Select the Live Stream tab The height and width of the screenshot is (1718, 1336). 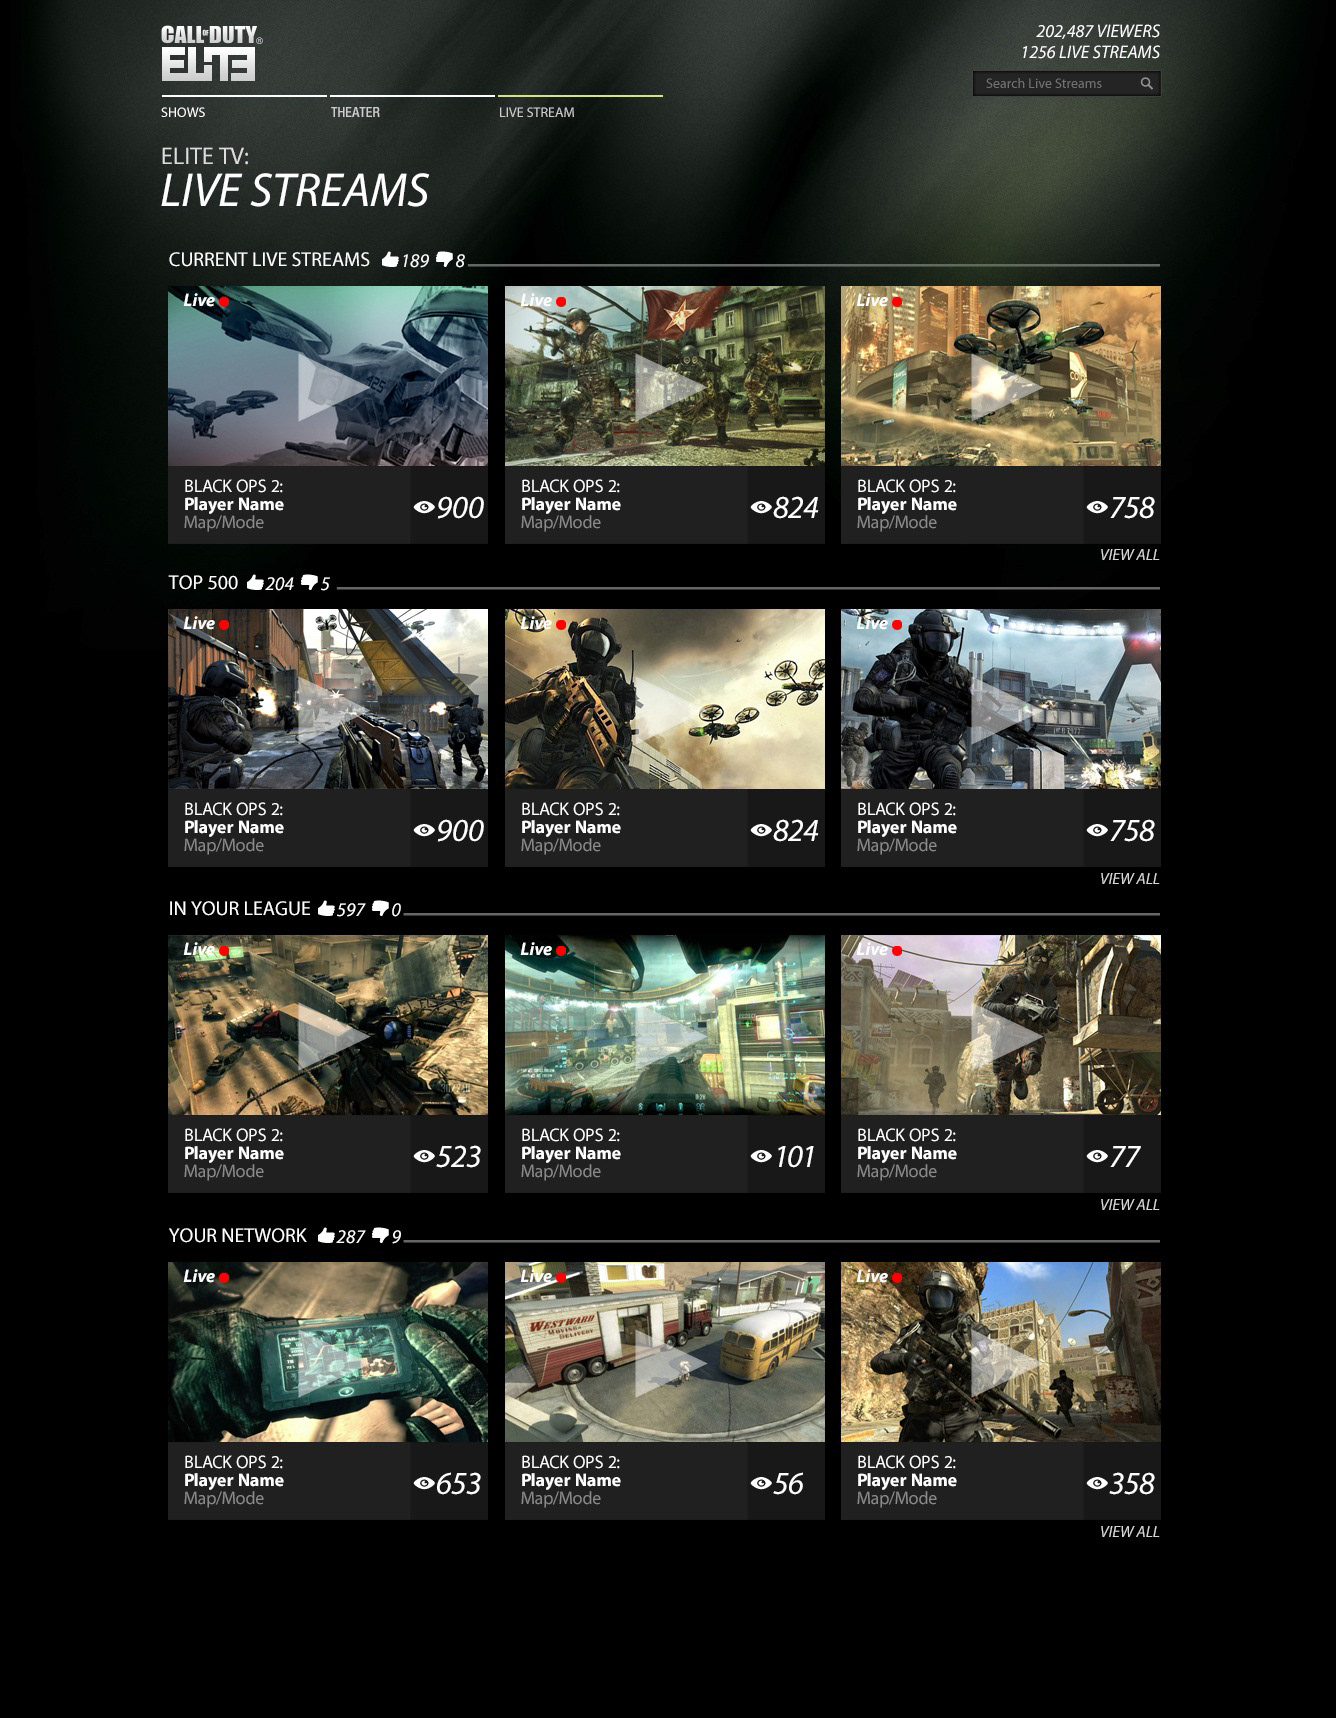coord(536,112)
